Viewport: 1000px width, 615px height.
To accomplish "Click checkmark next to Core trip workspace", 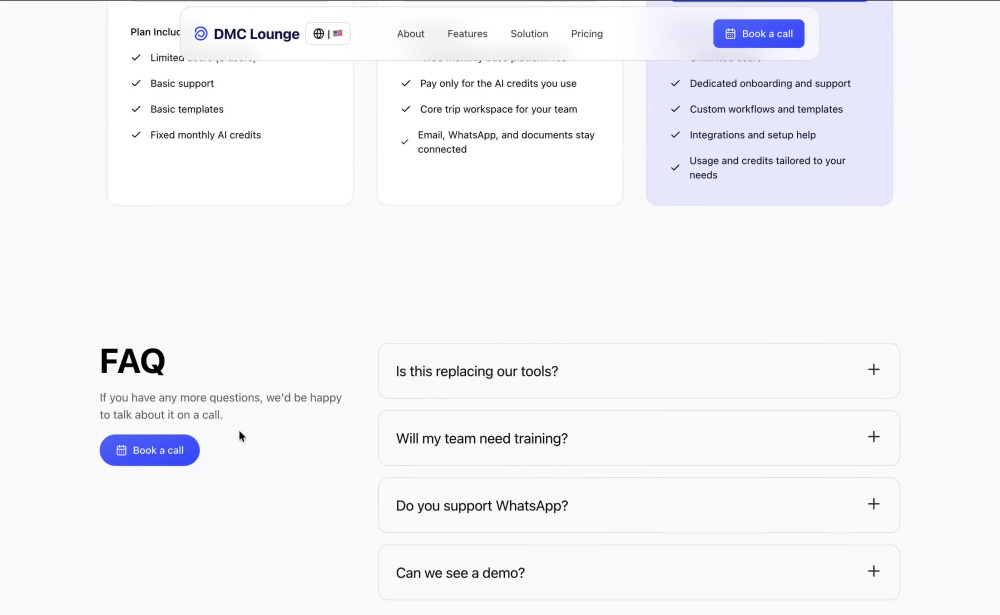I will pos(406,109).
